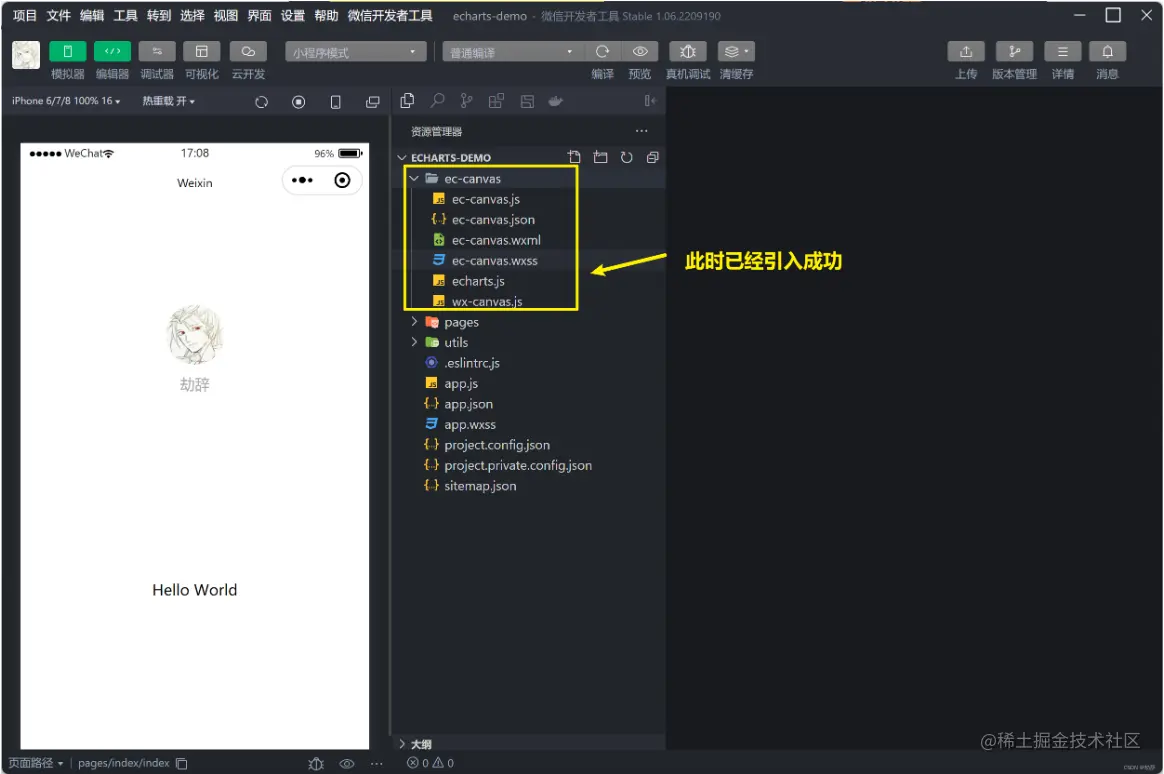The image size is (1164, 774).
Task: Open Version Management (版本管理)
Action: [1014, 51]
